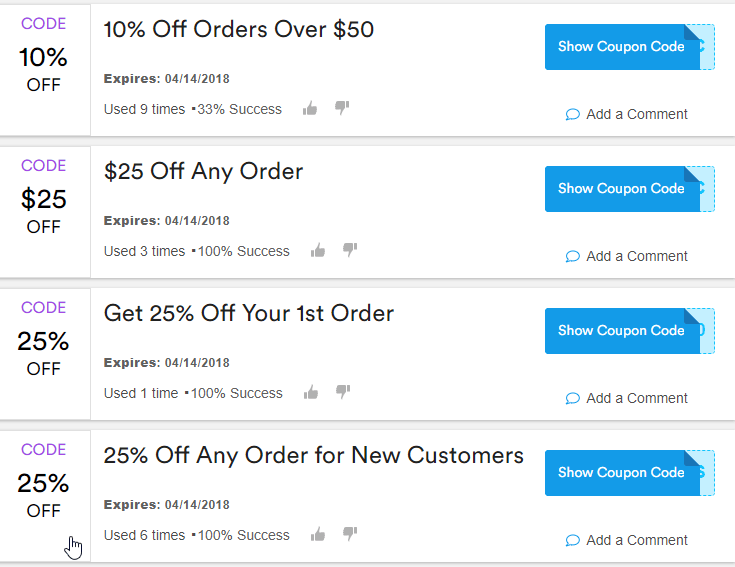Add a comment on the 10% Off coupon
This screenshot has height=567, width=735.
click(626, 114)
